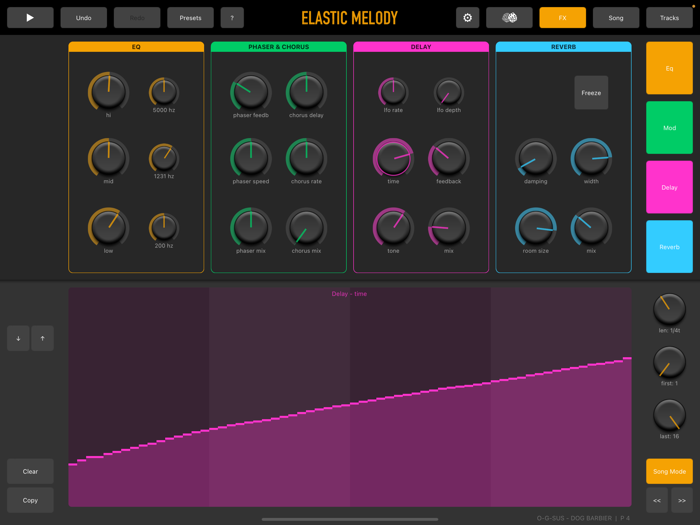Select the chorus mix knob
The width and height of the screenshot is (700, 525).
(x=306, y=227)
